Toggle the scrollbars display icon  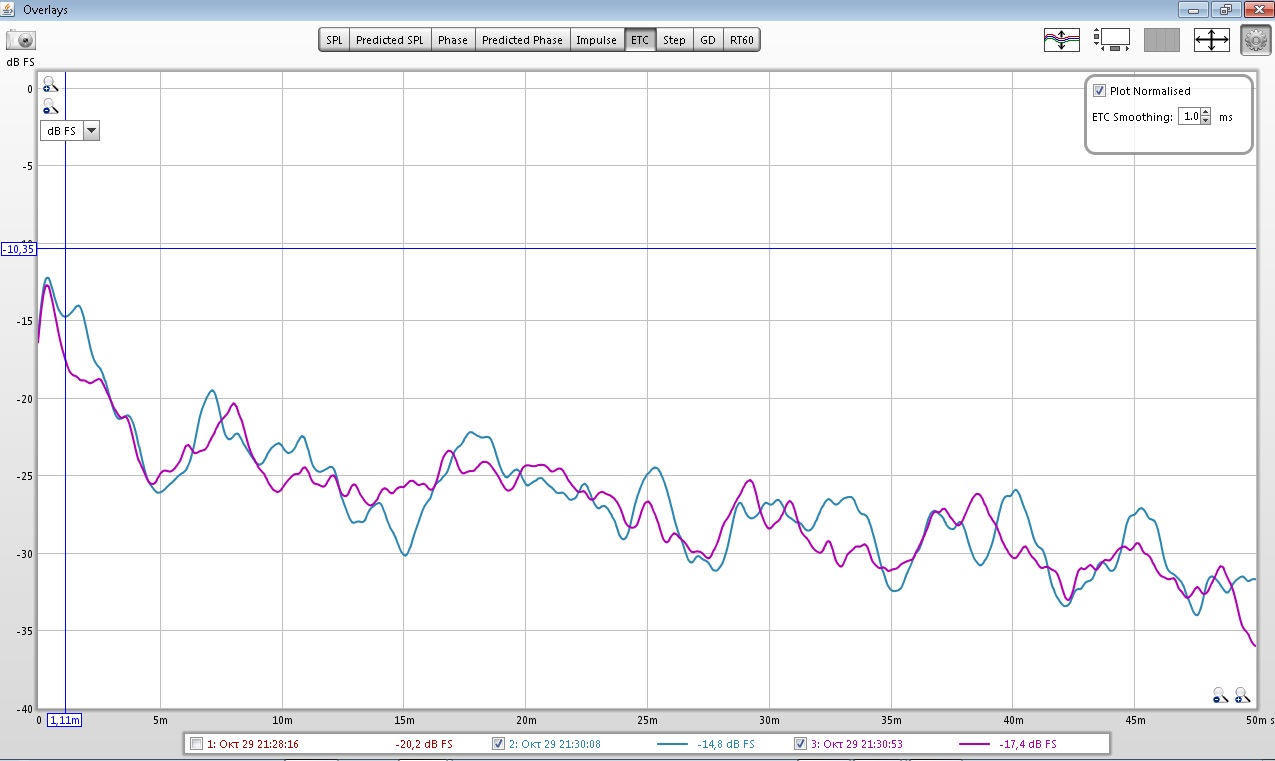pos(1111,40)
